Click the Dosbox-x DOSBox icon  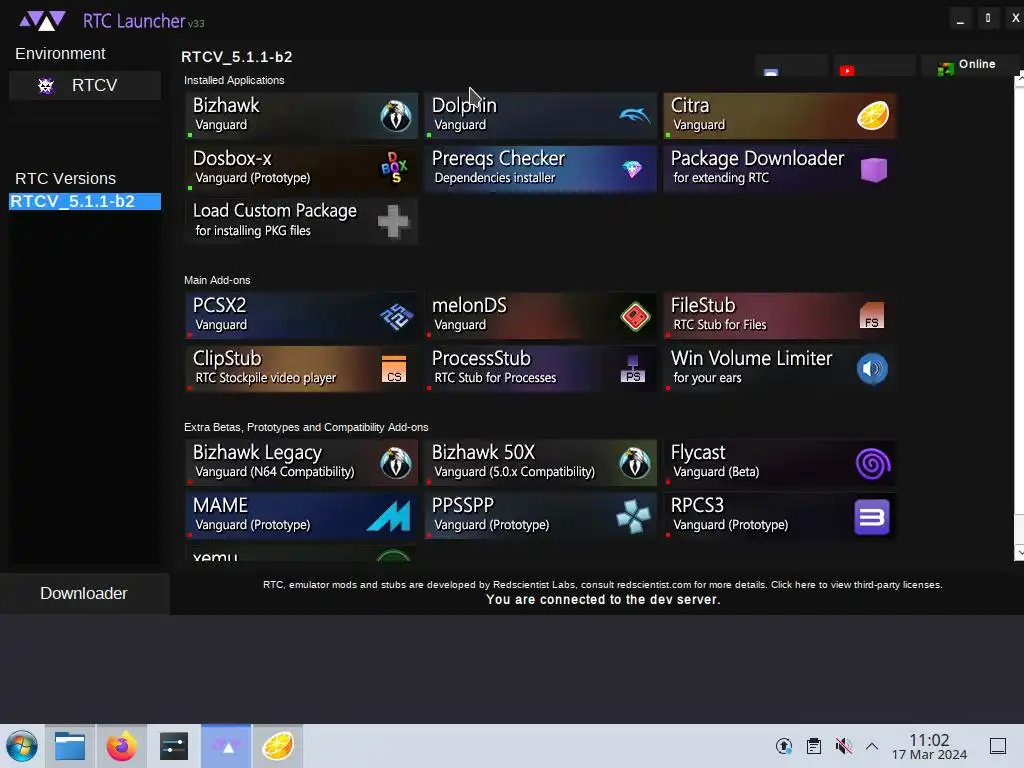coord(394,168)
